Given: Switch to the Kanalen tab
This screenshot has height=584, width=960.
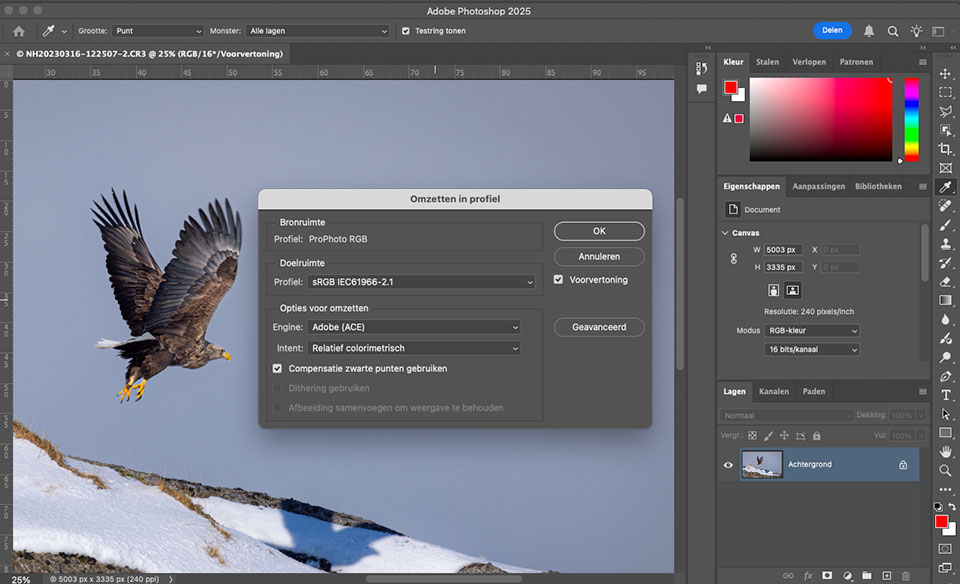Looking at the screenshot, I should (774, 391).
